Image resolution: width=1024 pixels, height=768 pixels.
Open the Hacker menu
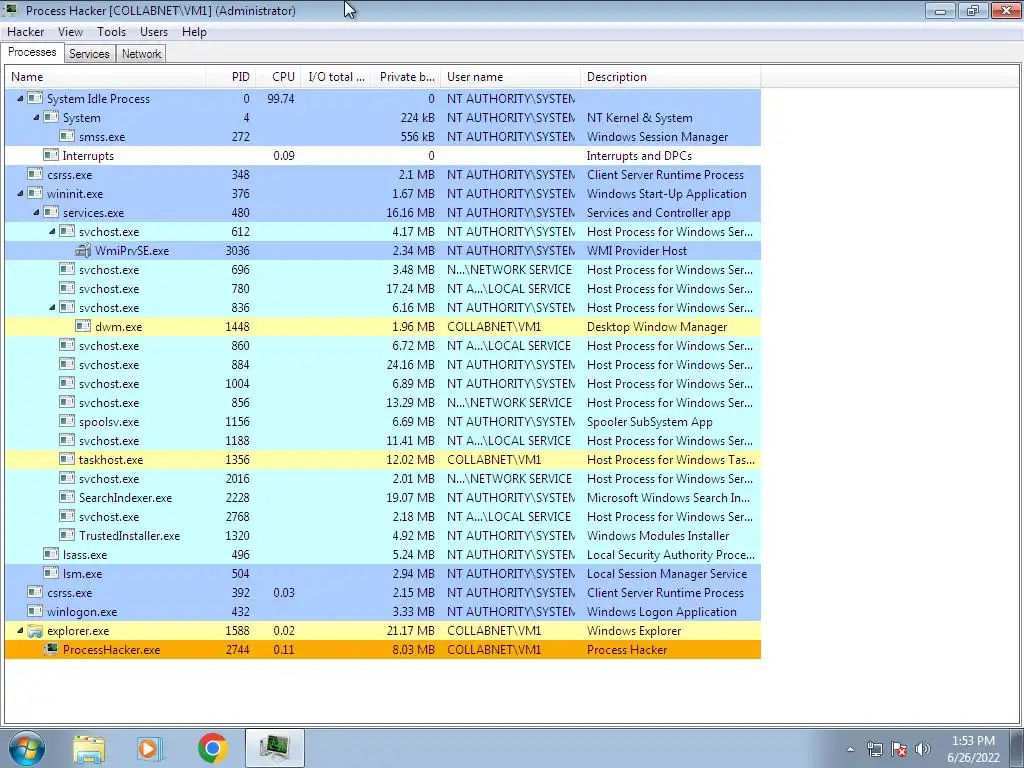[x=25, y=31]
